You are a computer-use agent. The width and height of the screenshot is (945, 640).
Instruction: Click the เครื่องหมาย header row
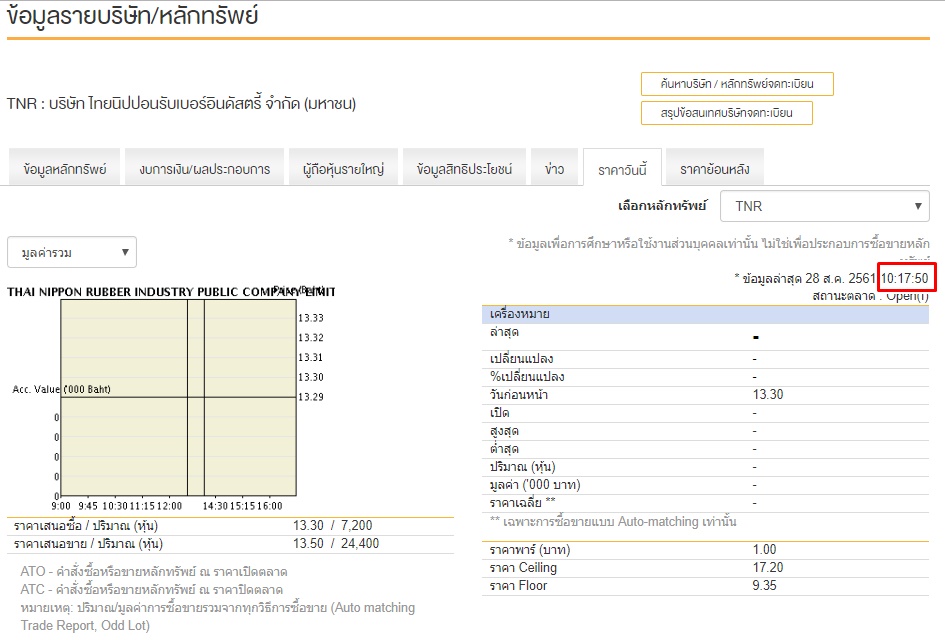point(705,315)
